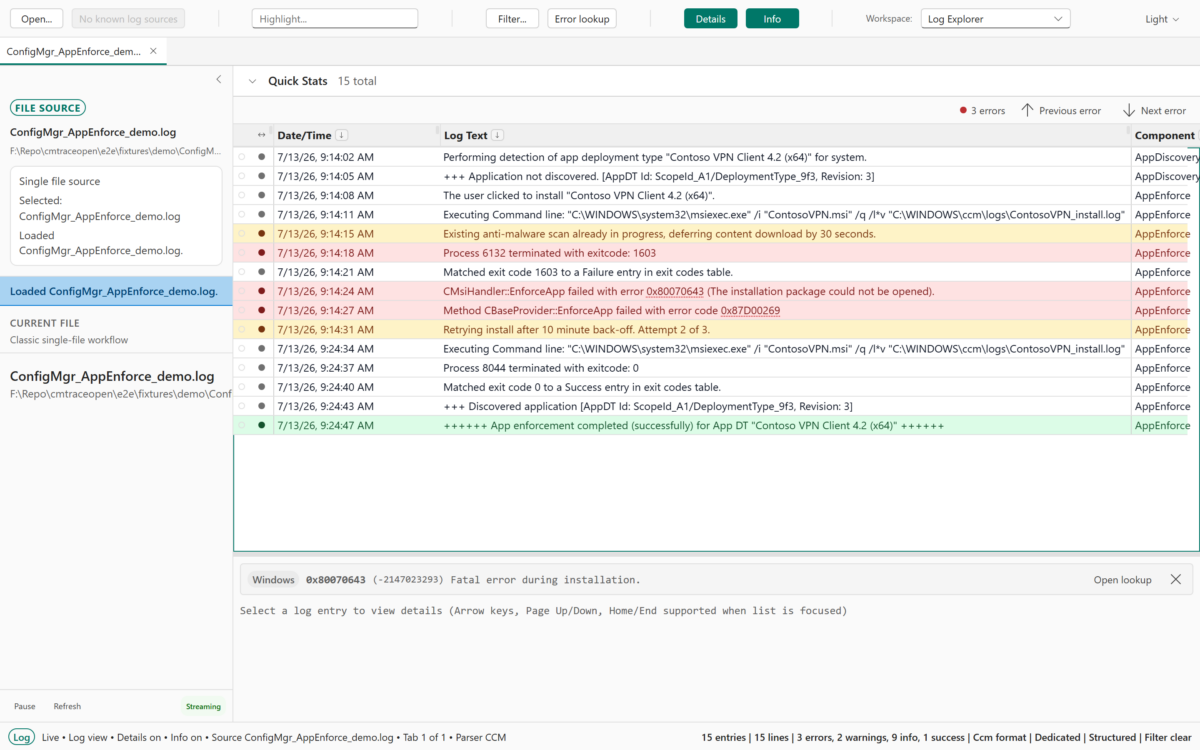
Task: Toggle marker circle on 9:14:05 AM row
Action: click(x=242, y=176)
